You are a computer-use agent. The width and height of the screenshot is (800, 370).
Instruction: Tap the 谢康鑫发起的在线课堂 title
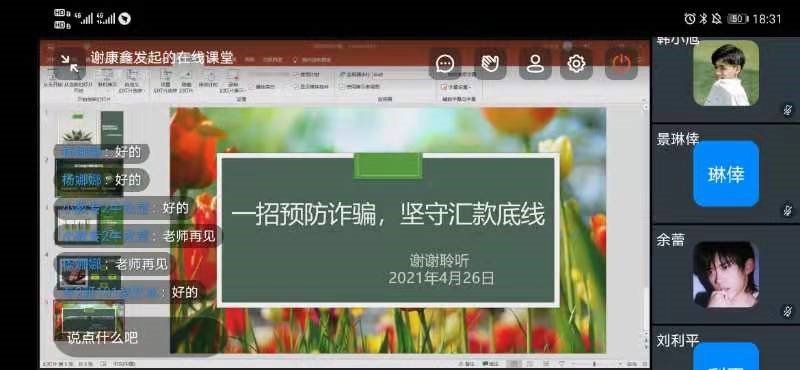click(162, 58)
